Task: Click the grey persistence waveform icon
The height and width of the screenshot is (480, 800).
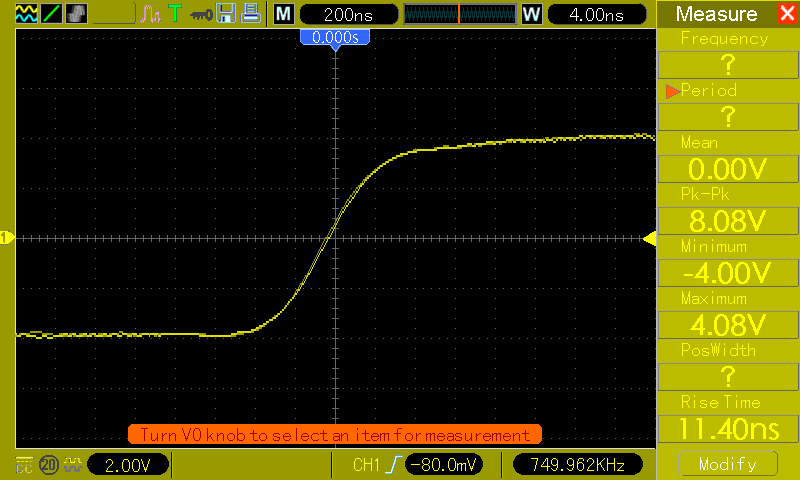Action: pos(77,13)
